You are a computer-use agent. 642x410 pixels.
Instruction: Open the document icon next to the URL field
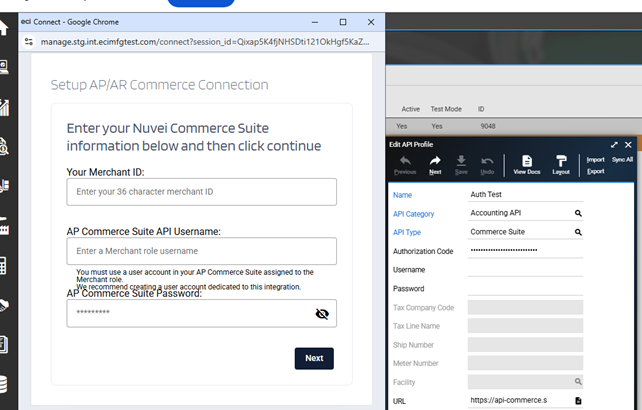pyautogui.click(x=578, y=401)
